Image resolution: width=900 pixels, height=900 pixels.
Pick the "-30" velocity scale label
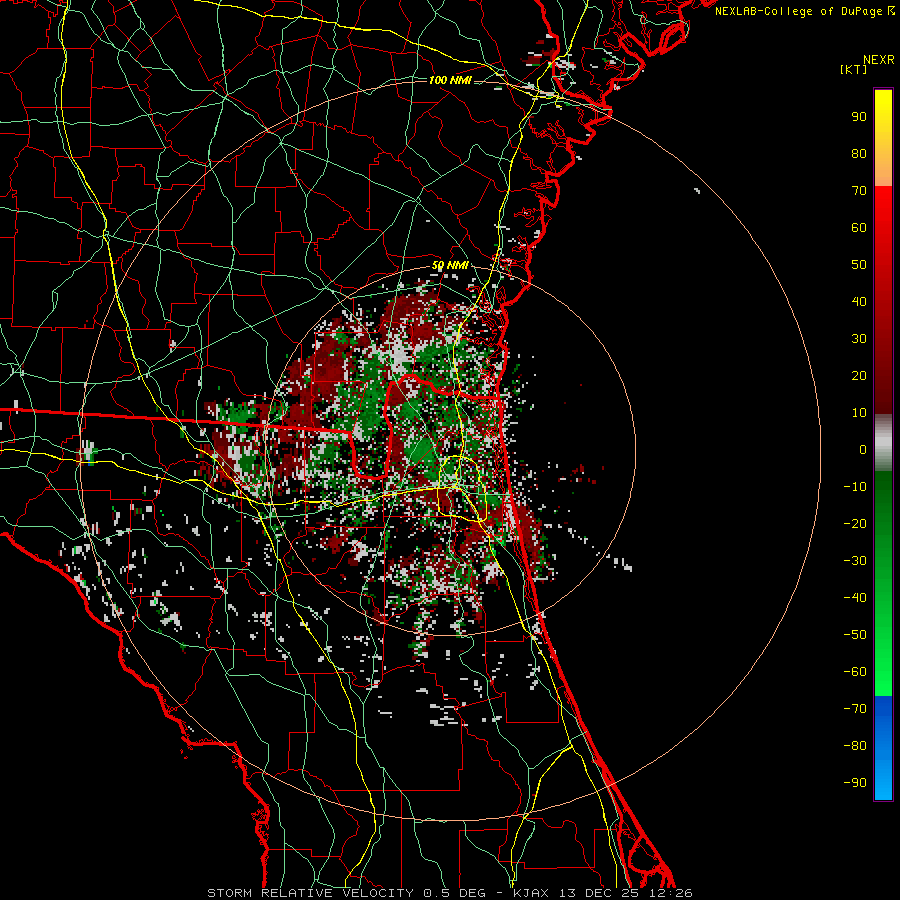[855, 561]
